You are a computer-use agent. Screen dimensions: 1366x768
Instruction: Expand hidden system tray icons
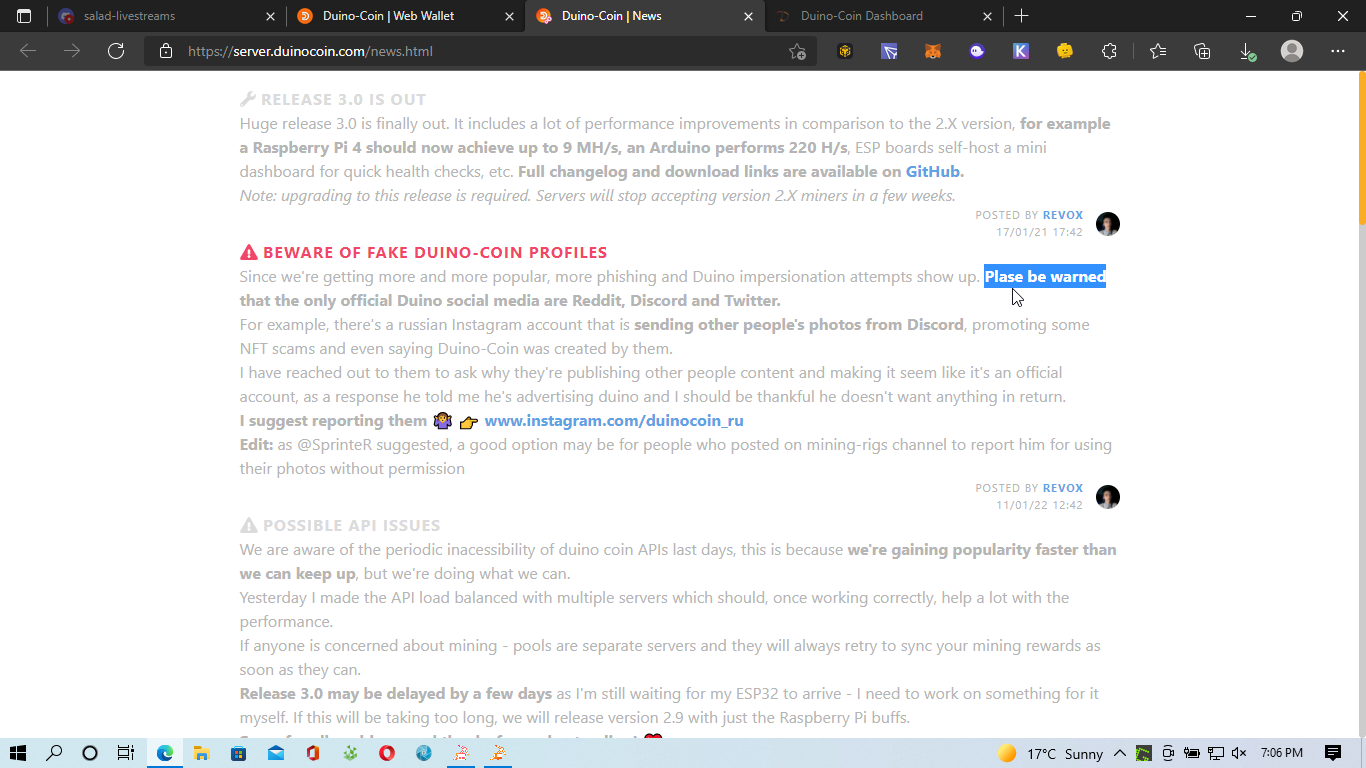point(1121,753)
